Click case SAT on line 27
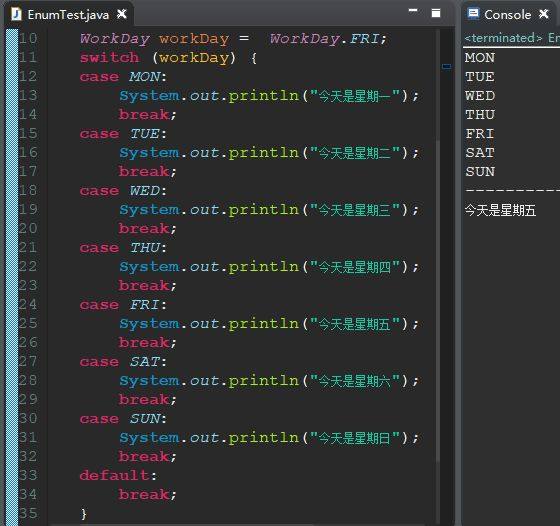 (123, 362)
